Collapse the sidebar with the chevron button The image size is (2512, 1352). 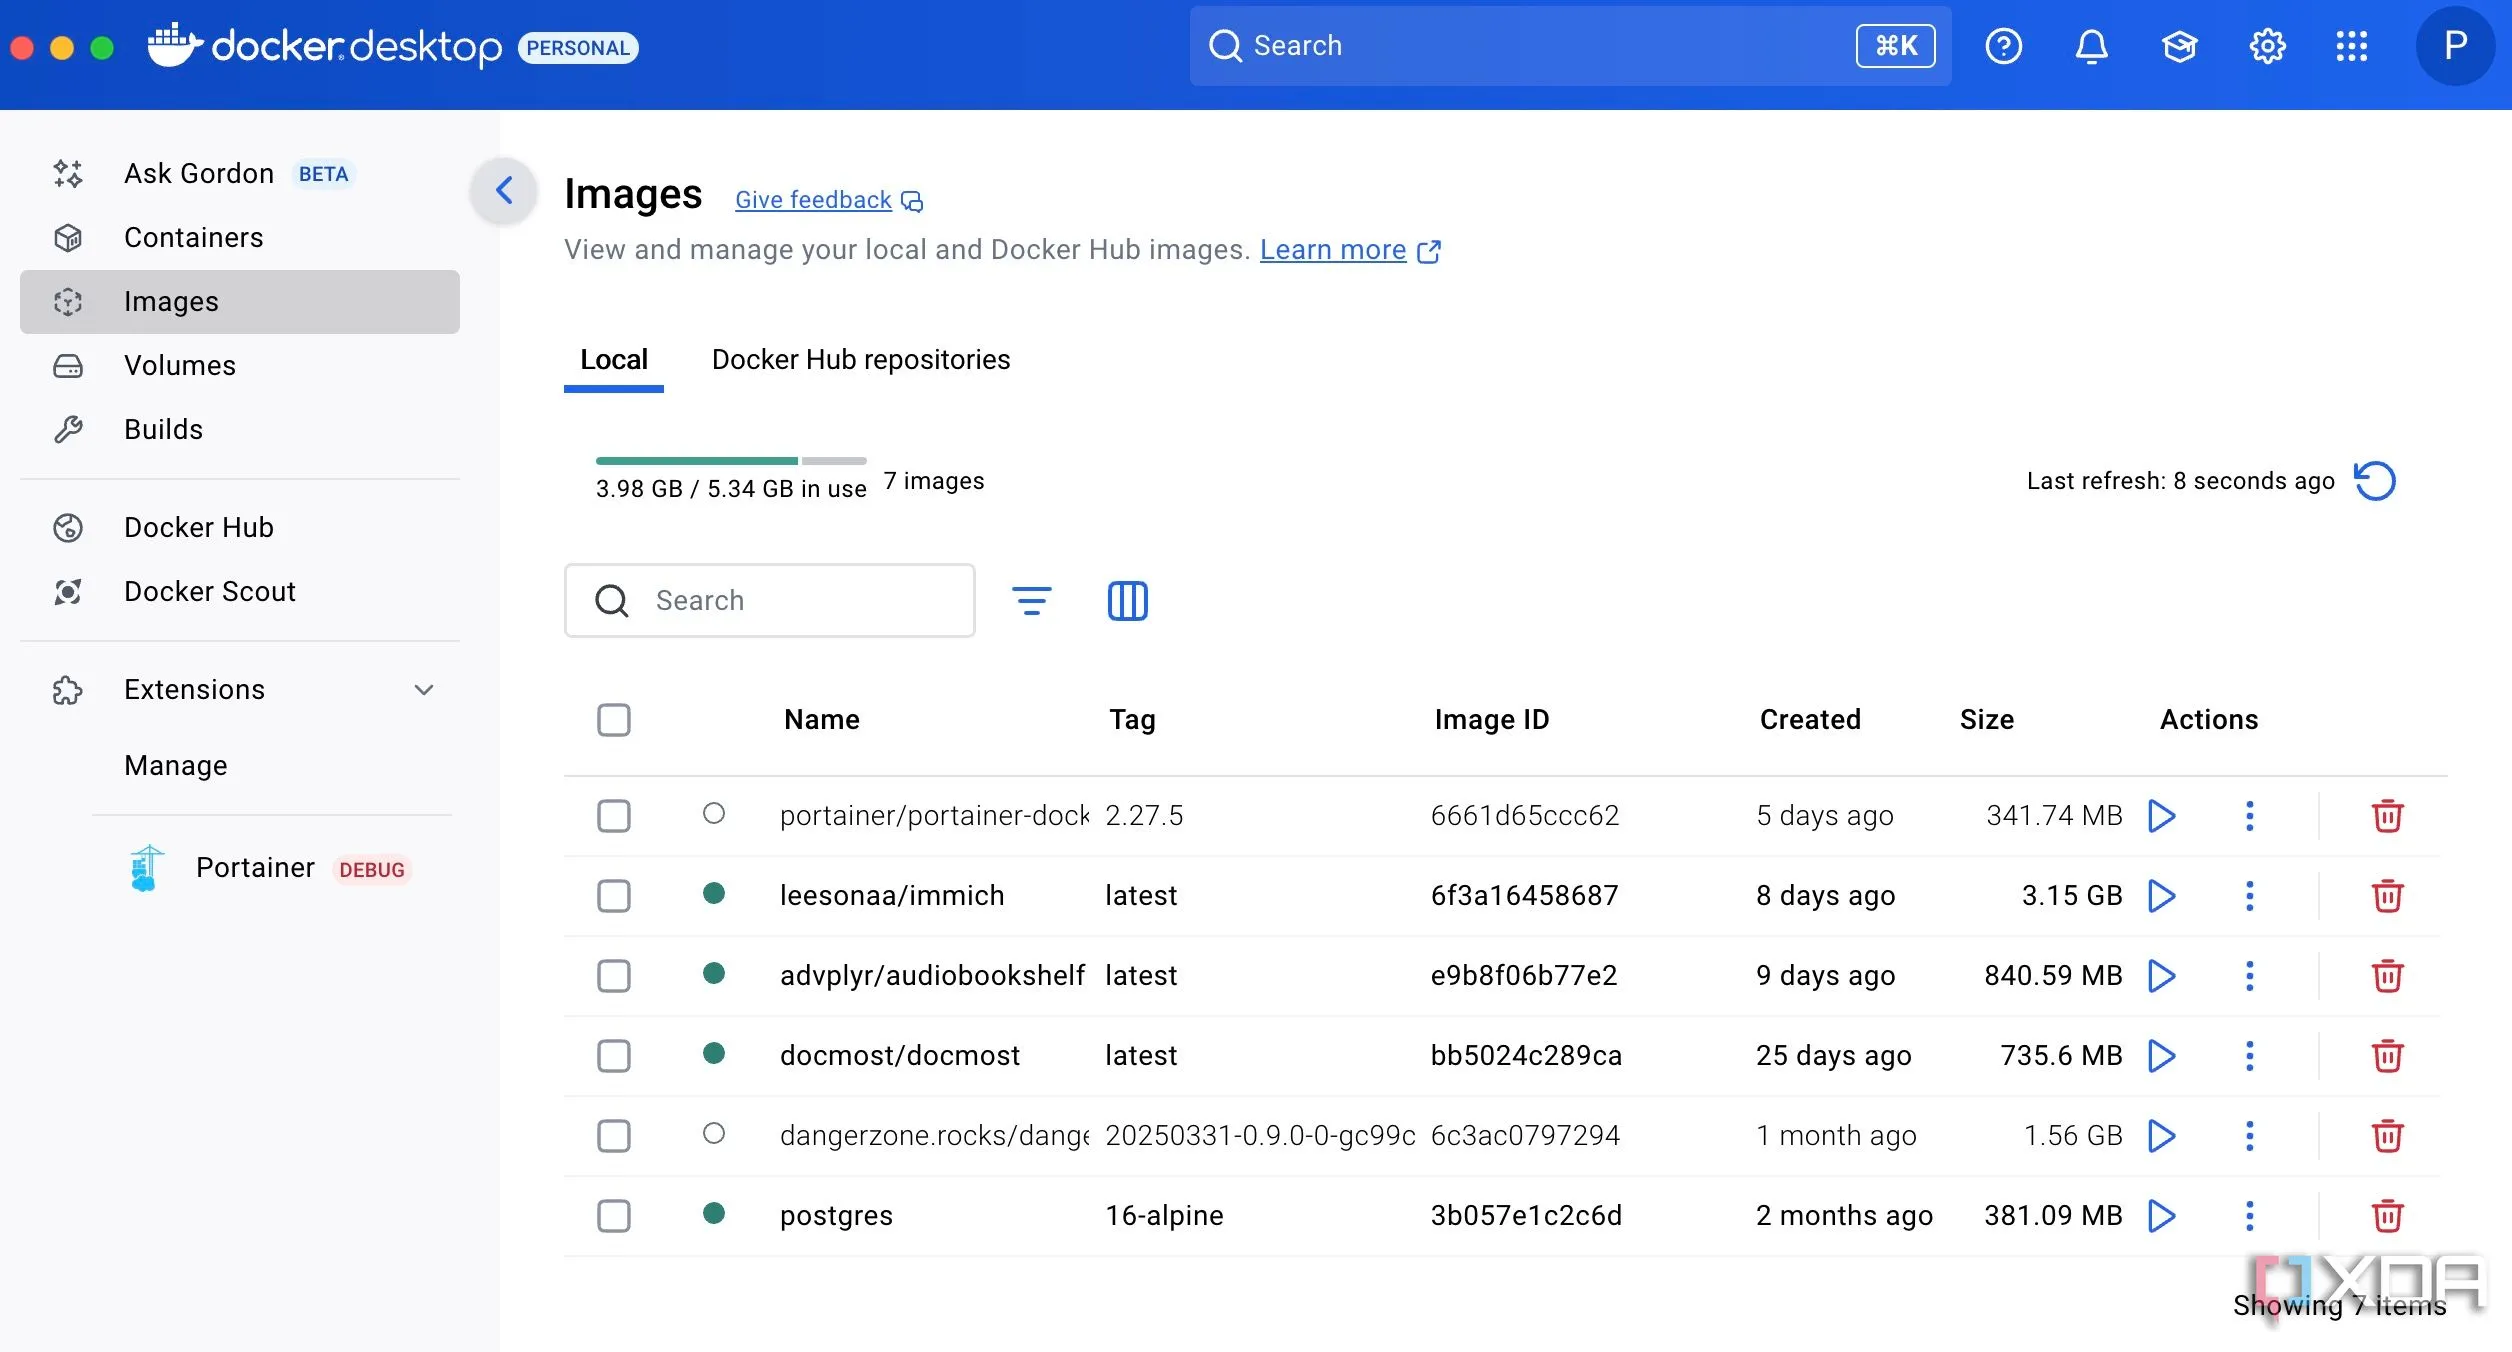[x=504, y=191]
